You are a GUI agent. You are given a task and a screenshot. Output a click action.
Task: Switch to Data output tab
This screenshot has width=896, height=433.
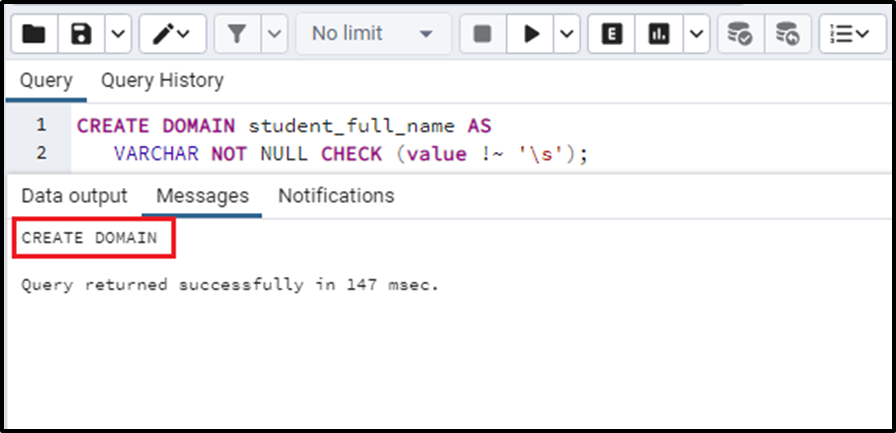[x=74, y=196]
